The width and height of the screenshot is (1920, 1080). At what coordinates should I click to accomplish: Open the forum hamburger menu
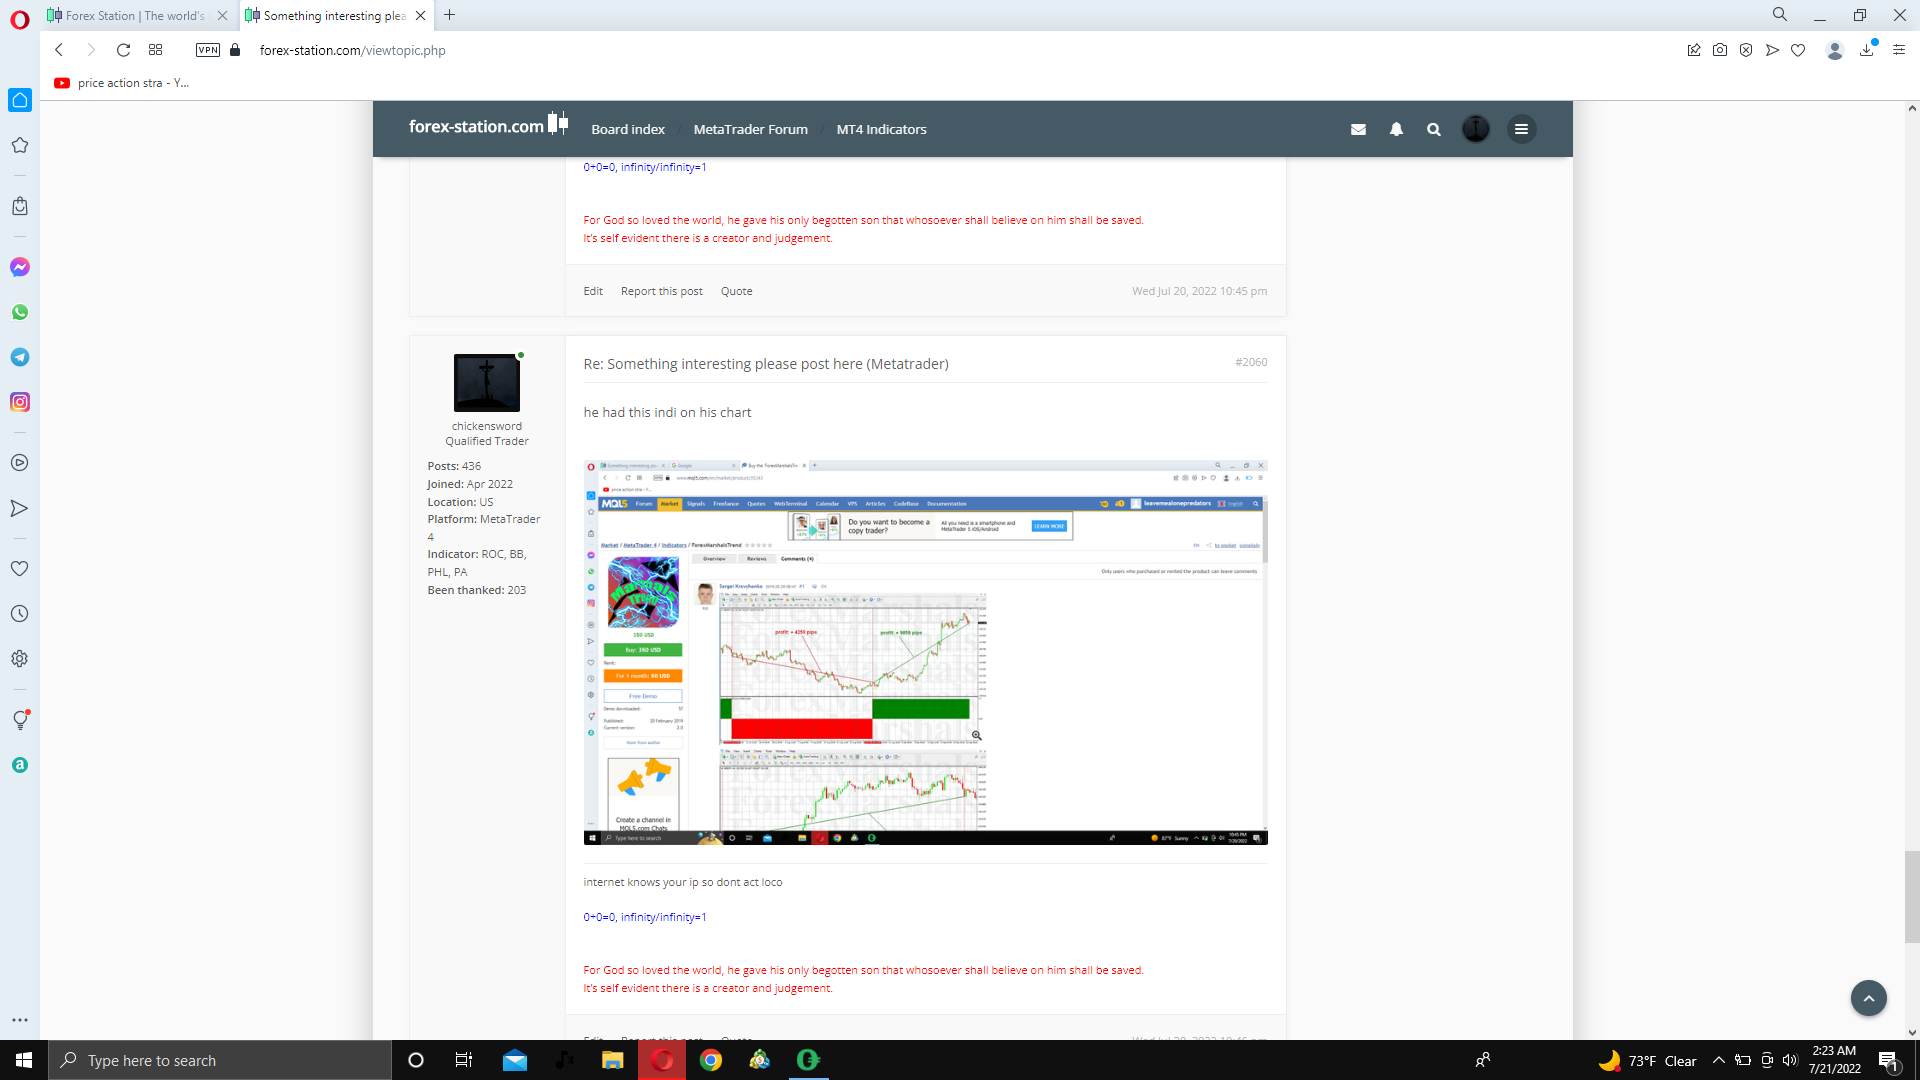click(x=1521, y=129)
